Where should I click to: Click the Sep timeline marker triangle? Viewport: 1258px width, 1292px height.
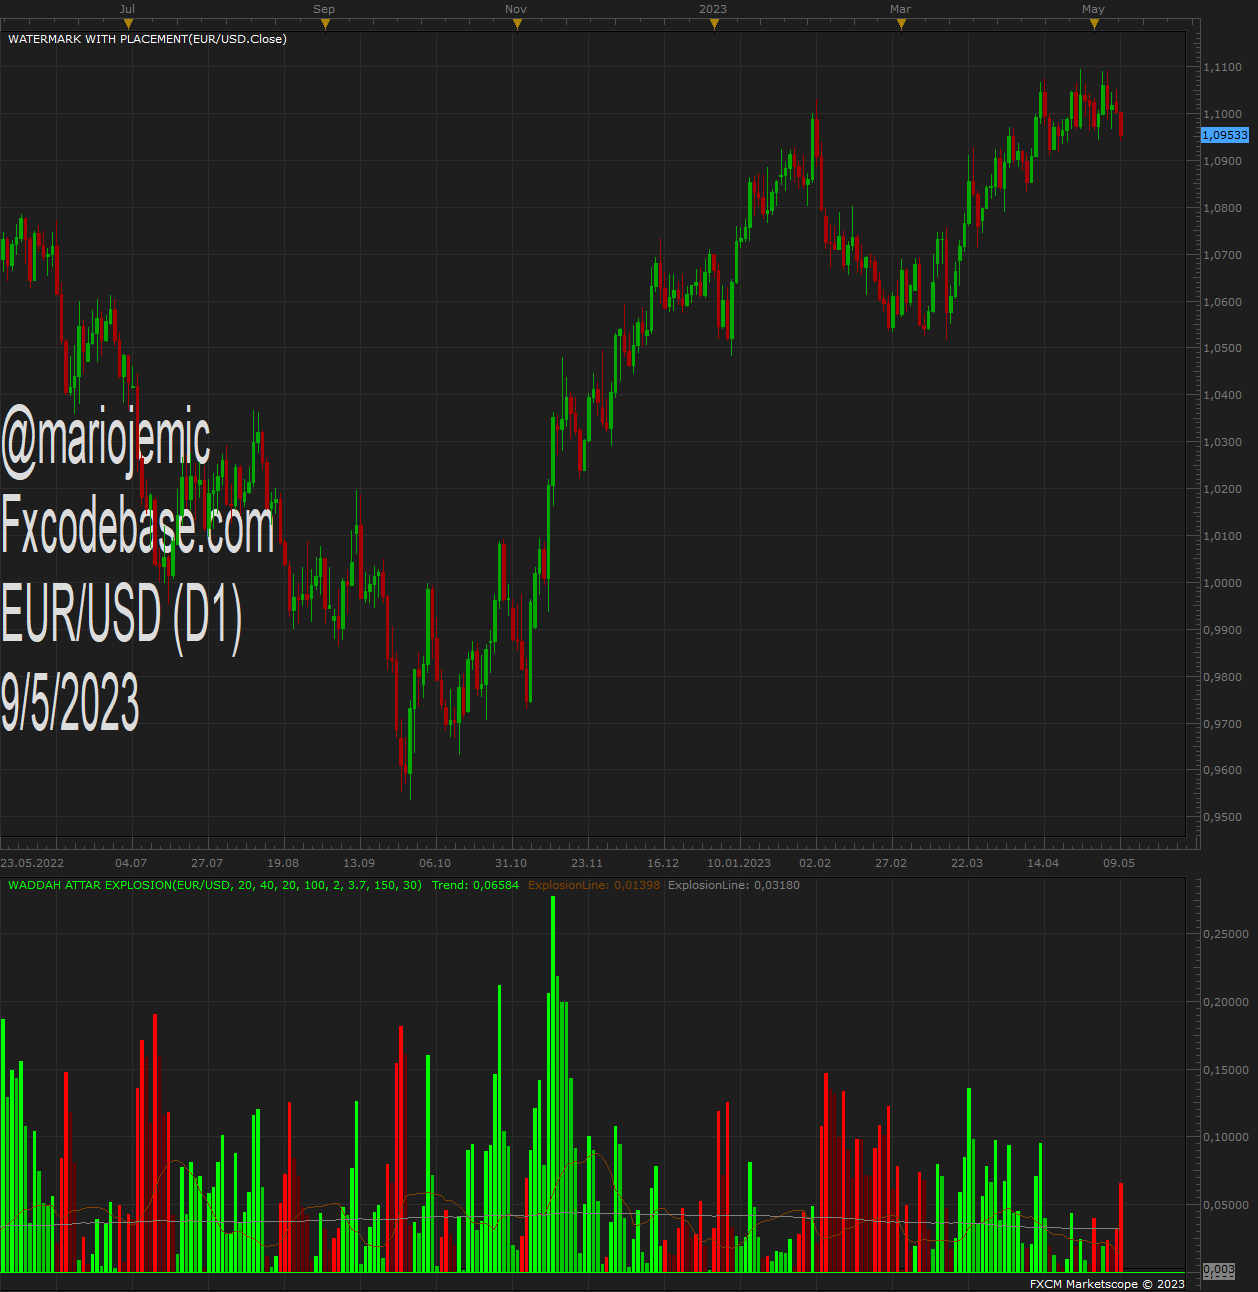pyautogui.click(x=325, y=24)
